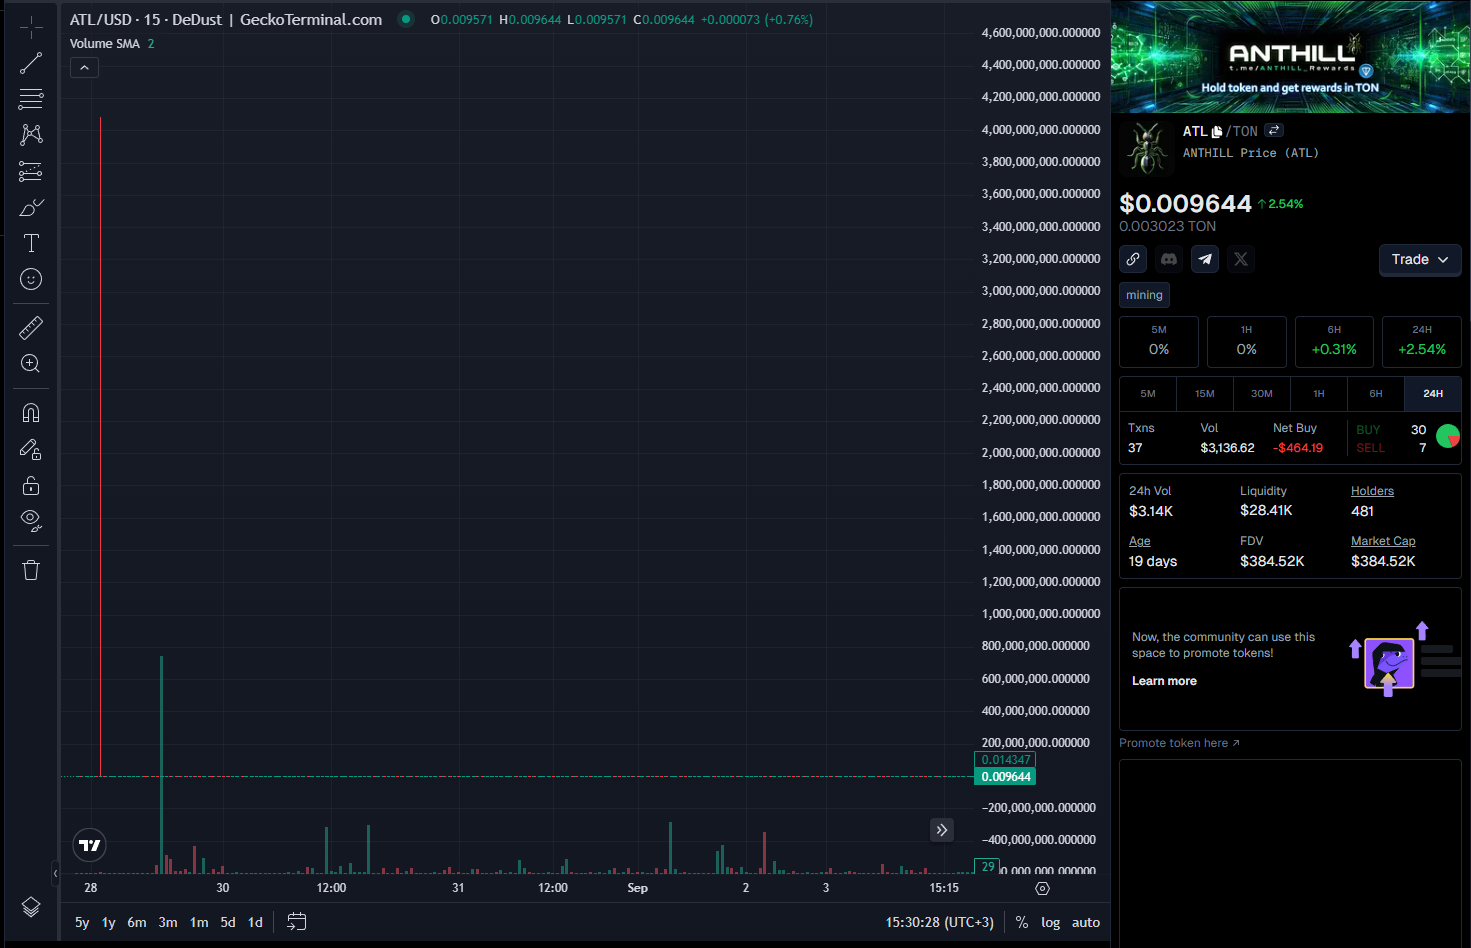Viewport: 1471px width, 948px height.
Task: Click the Volume SMA indicator label
Action: [105, 44]
